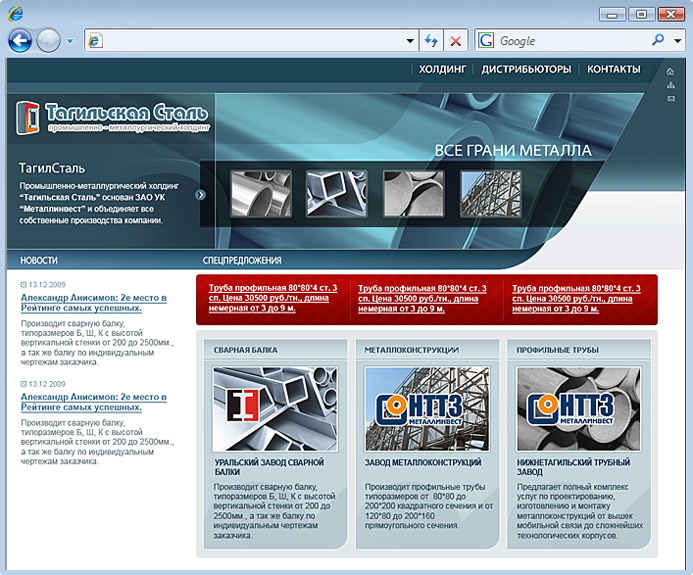Click the home icon on site header
The width and height of the screenshot is (693, 575).
click(x=670, y=71)
